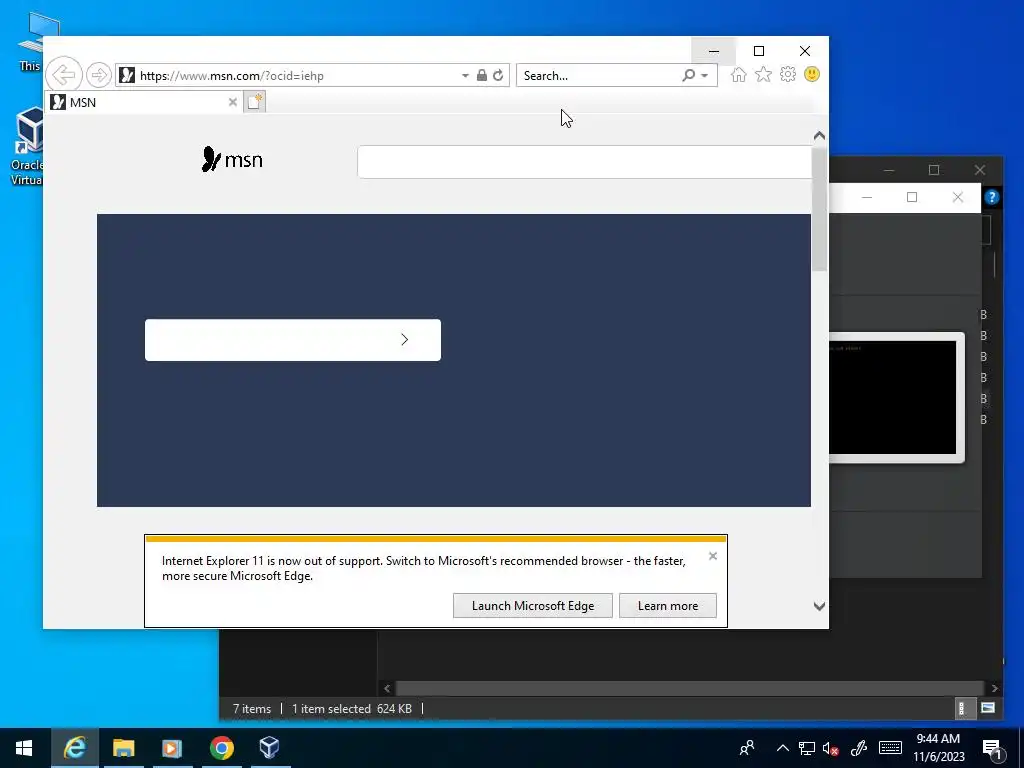Switch File Explorer to large icons view
Screen dimensions: 1024x768
coord(988,708)
